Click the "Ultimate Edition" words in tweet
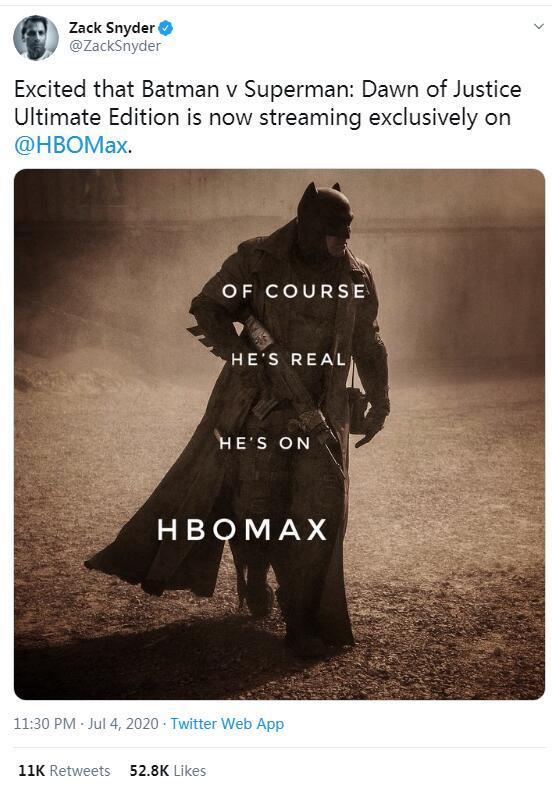This screenshot has height=790, width=552. point(97,117)
